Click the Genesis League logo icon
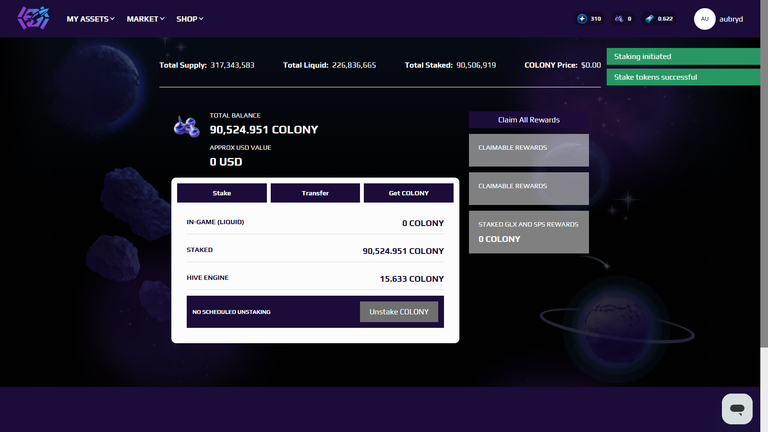Viewport: 768px width, 432px height. point(33,19)
